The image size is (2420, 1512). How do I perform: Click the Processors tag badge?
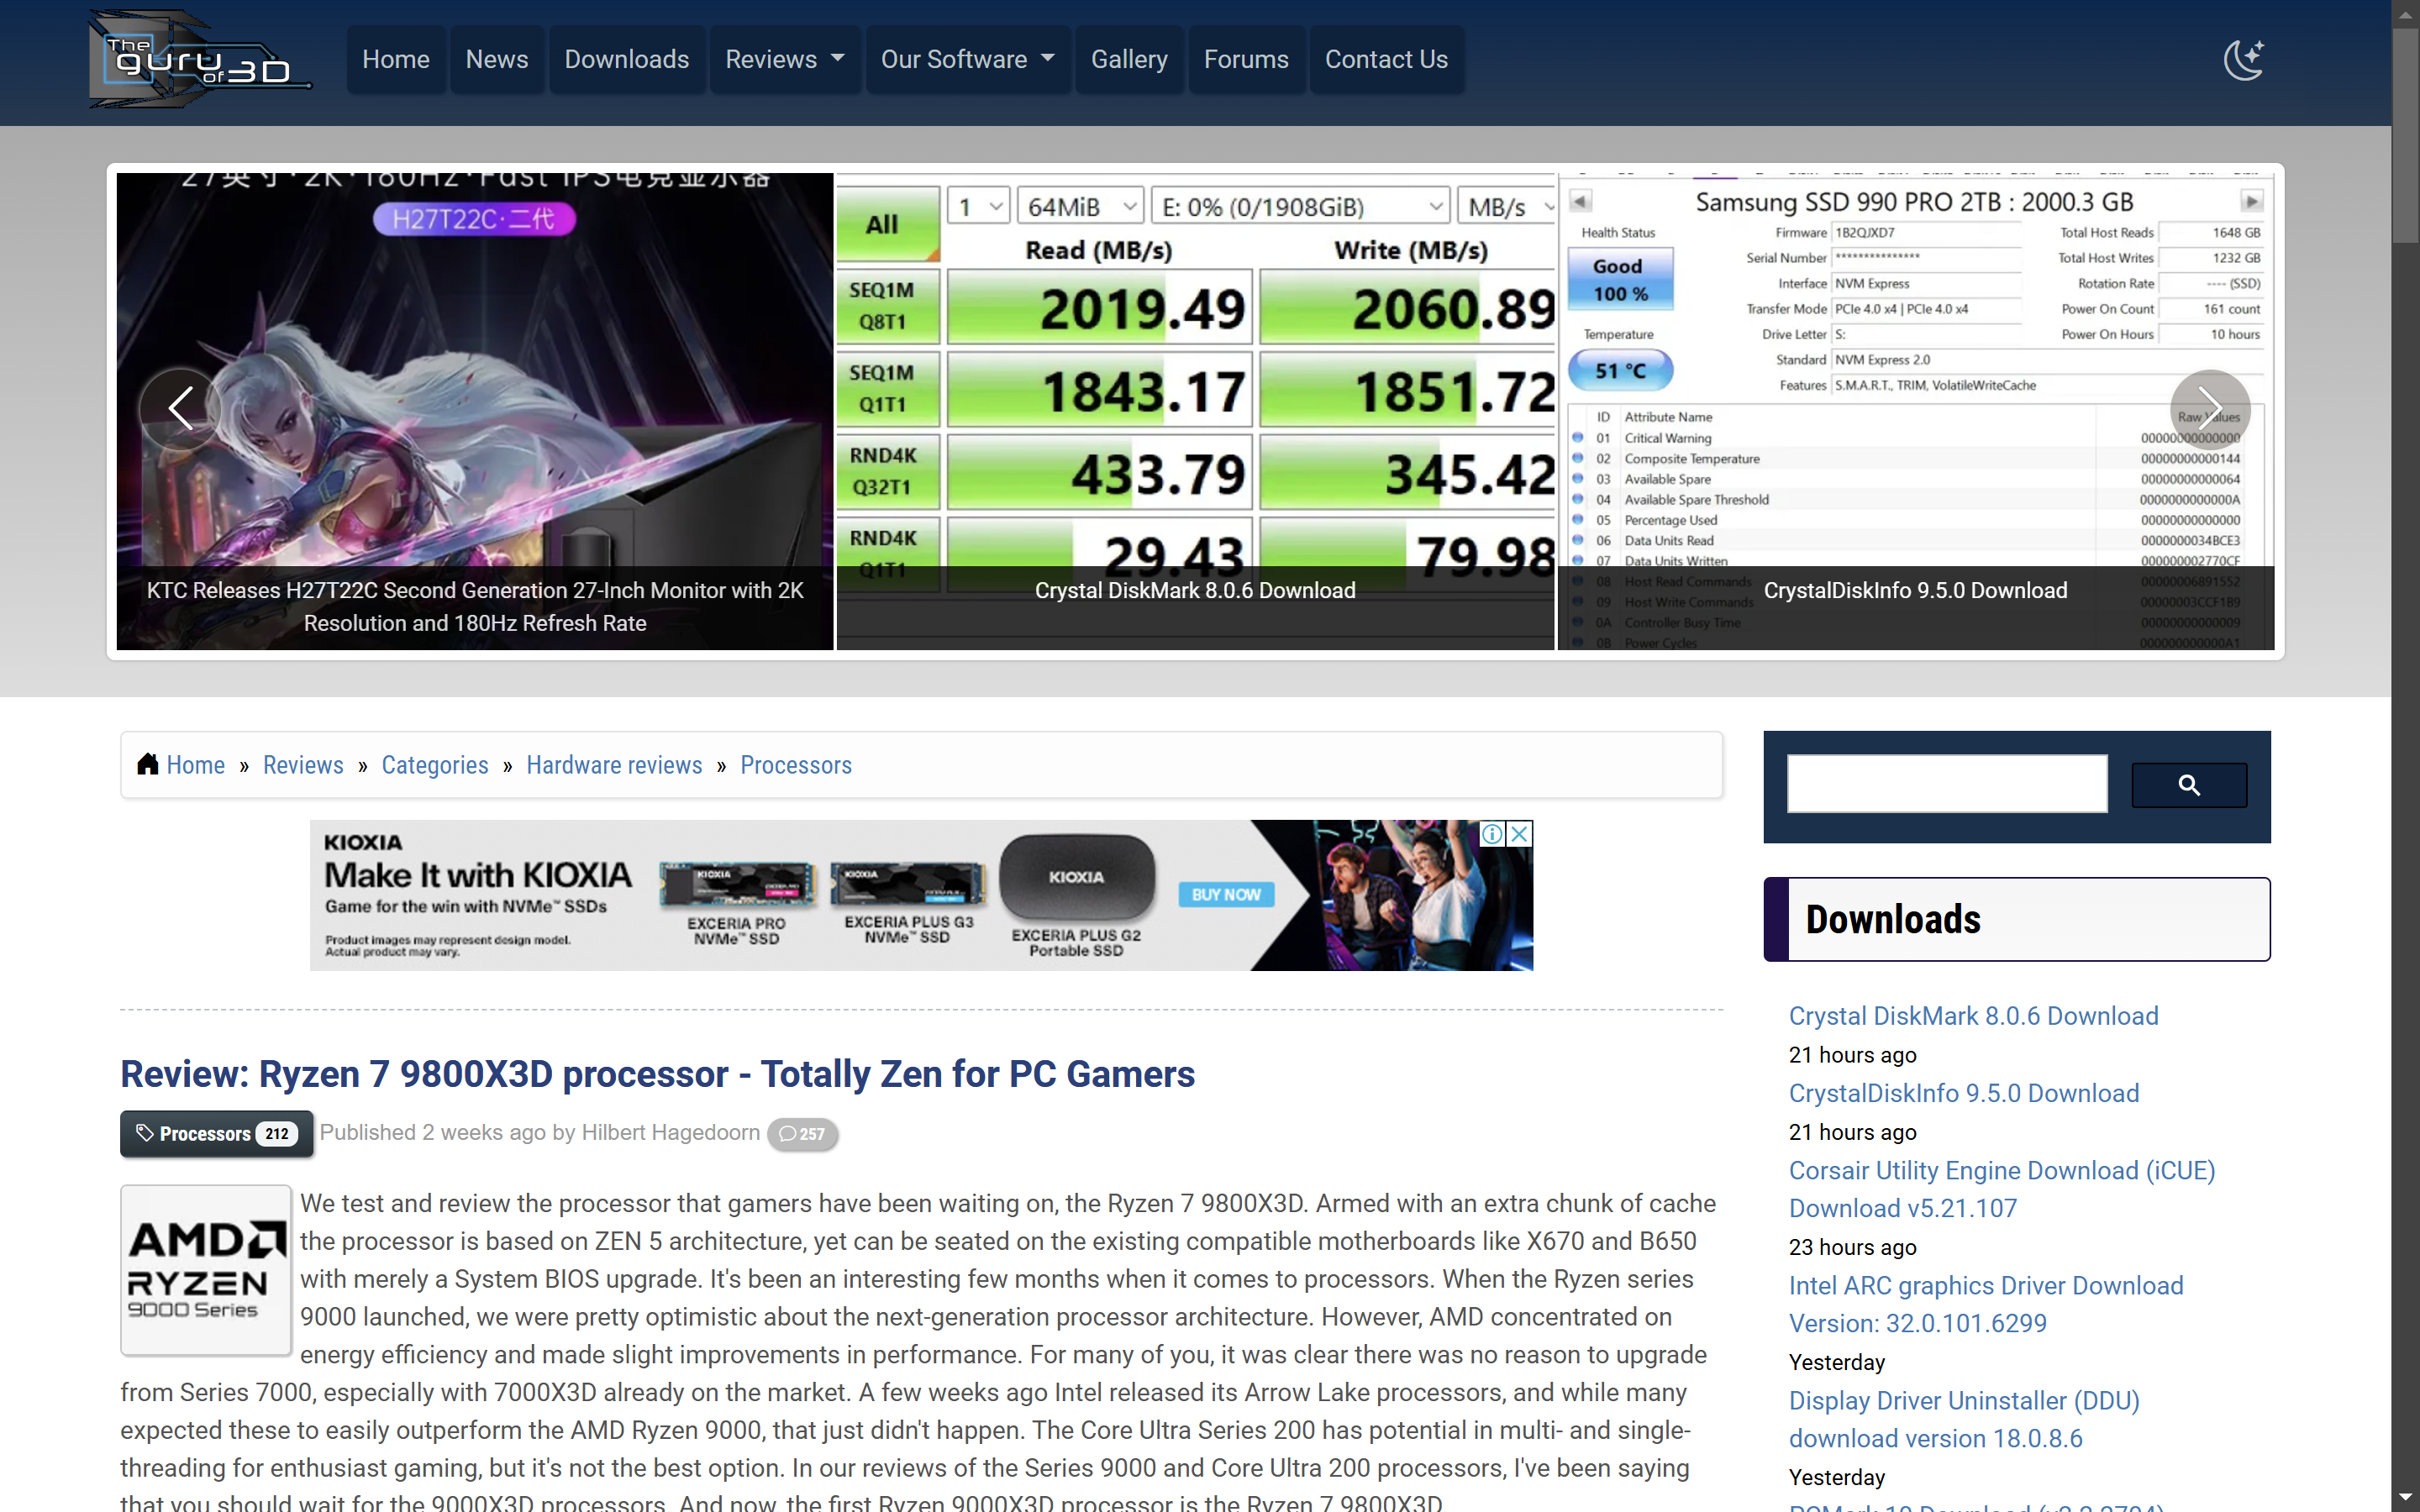pyautogui.click(x=217, y=1133)
